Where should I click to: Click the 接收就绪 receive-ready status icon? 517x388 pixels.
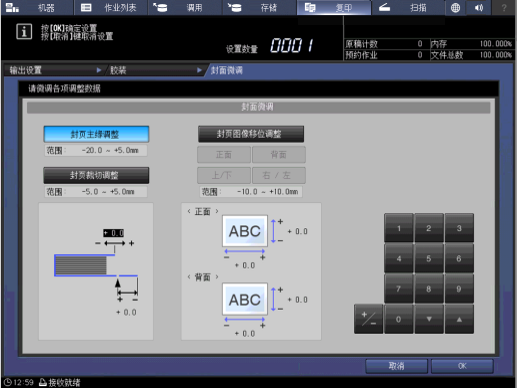coord(43,382)
